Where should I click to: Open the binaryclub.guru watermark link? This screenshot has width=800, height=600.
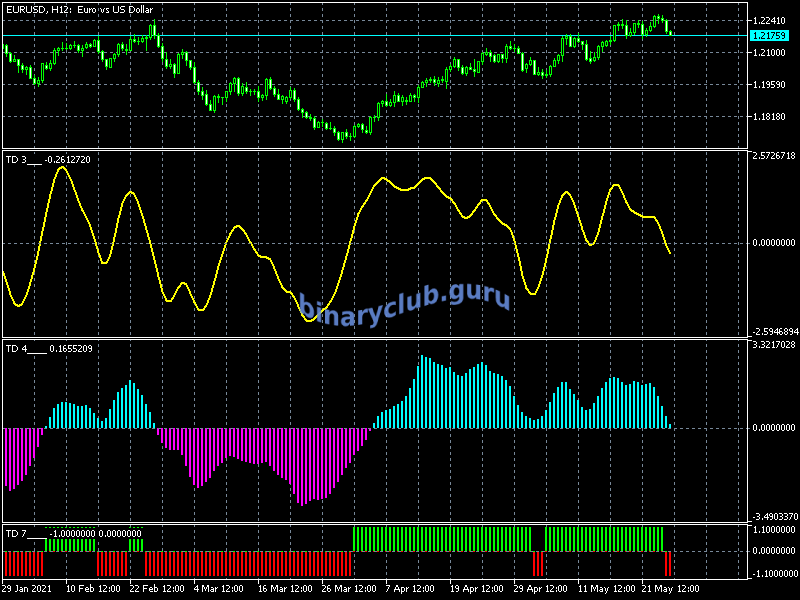coord(404,301)
